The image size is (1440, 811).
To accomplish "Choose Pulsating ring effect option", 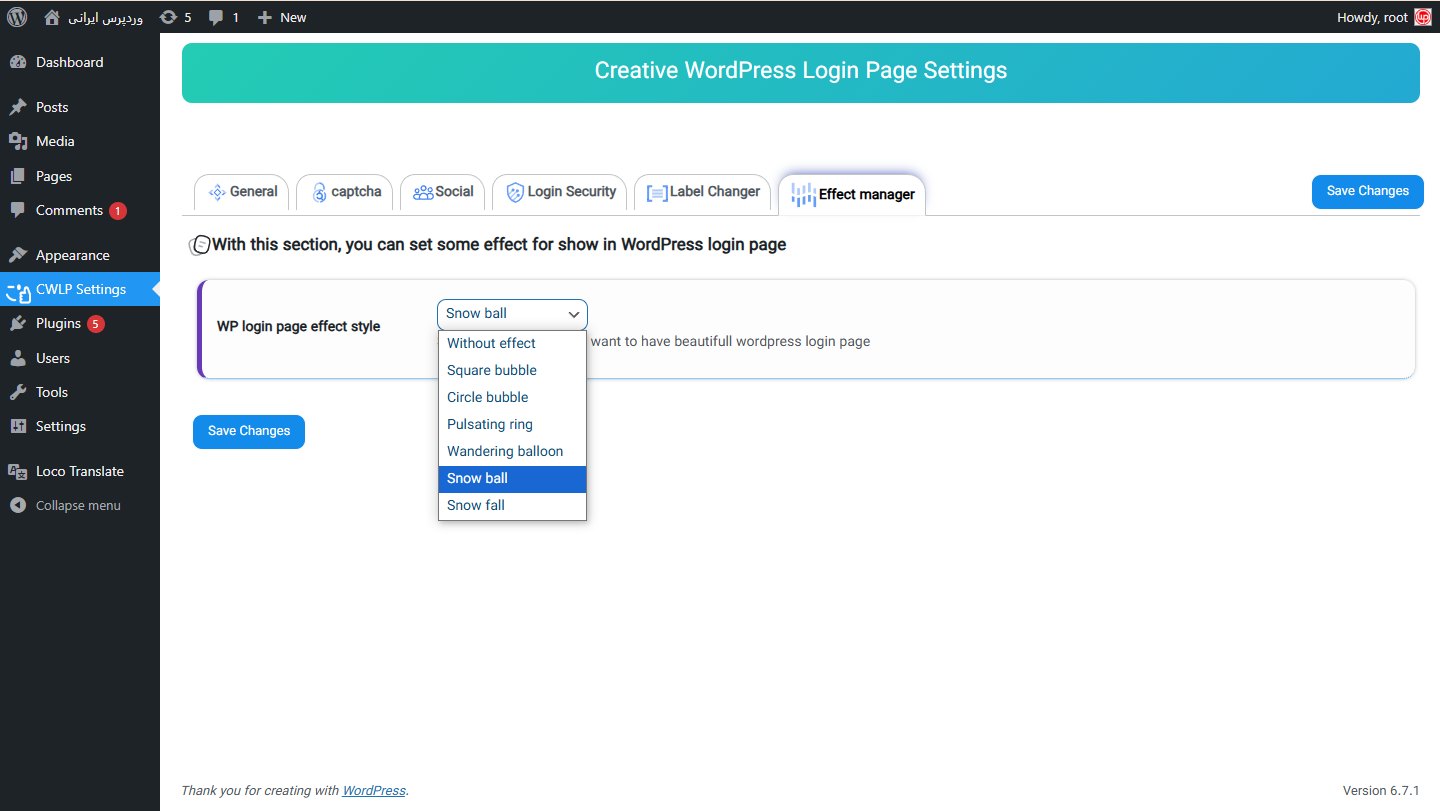I will click(489, 424).
